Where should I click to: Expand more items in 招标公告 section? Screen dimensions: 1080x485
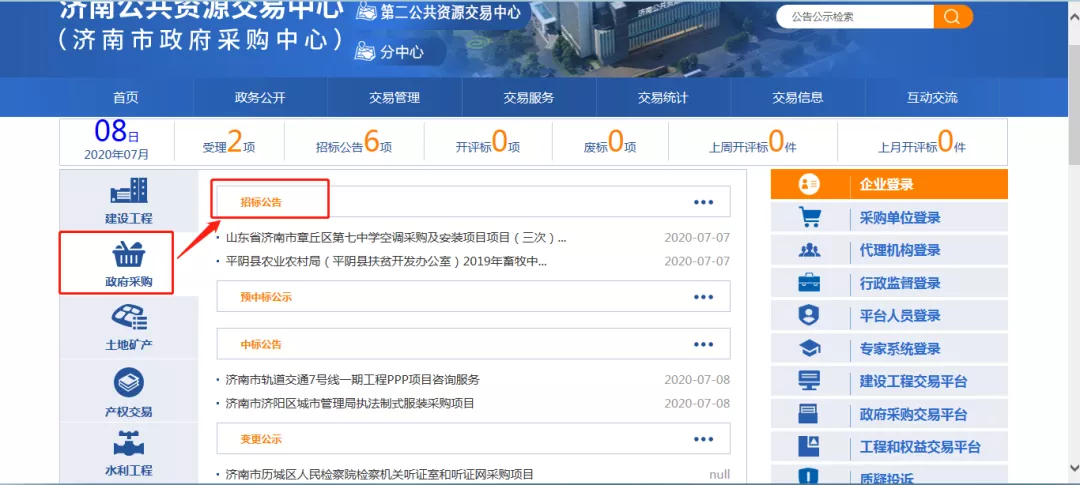pos(704,202)
